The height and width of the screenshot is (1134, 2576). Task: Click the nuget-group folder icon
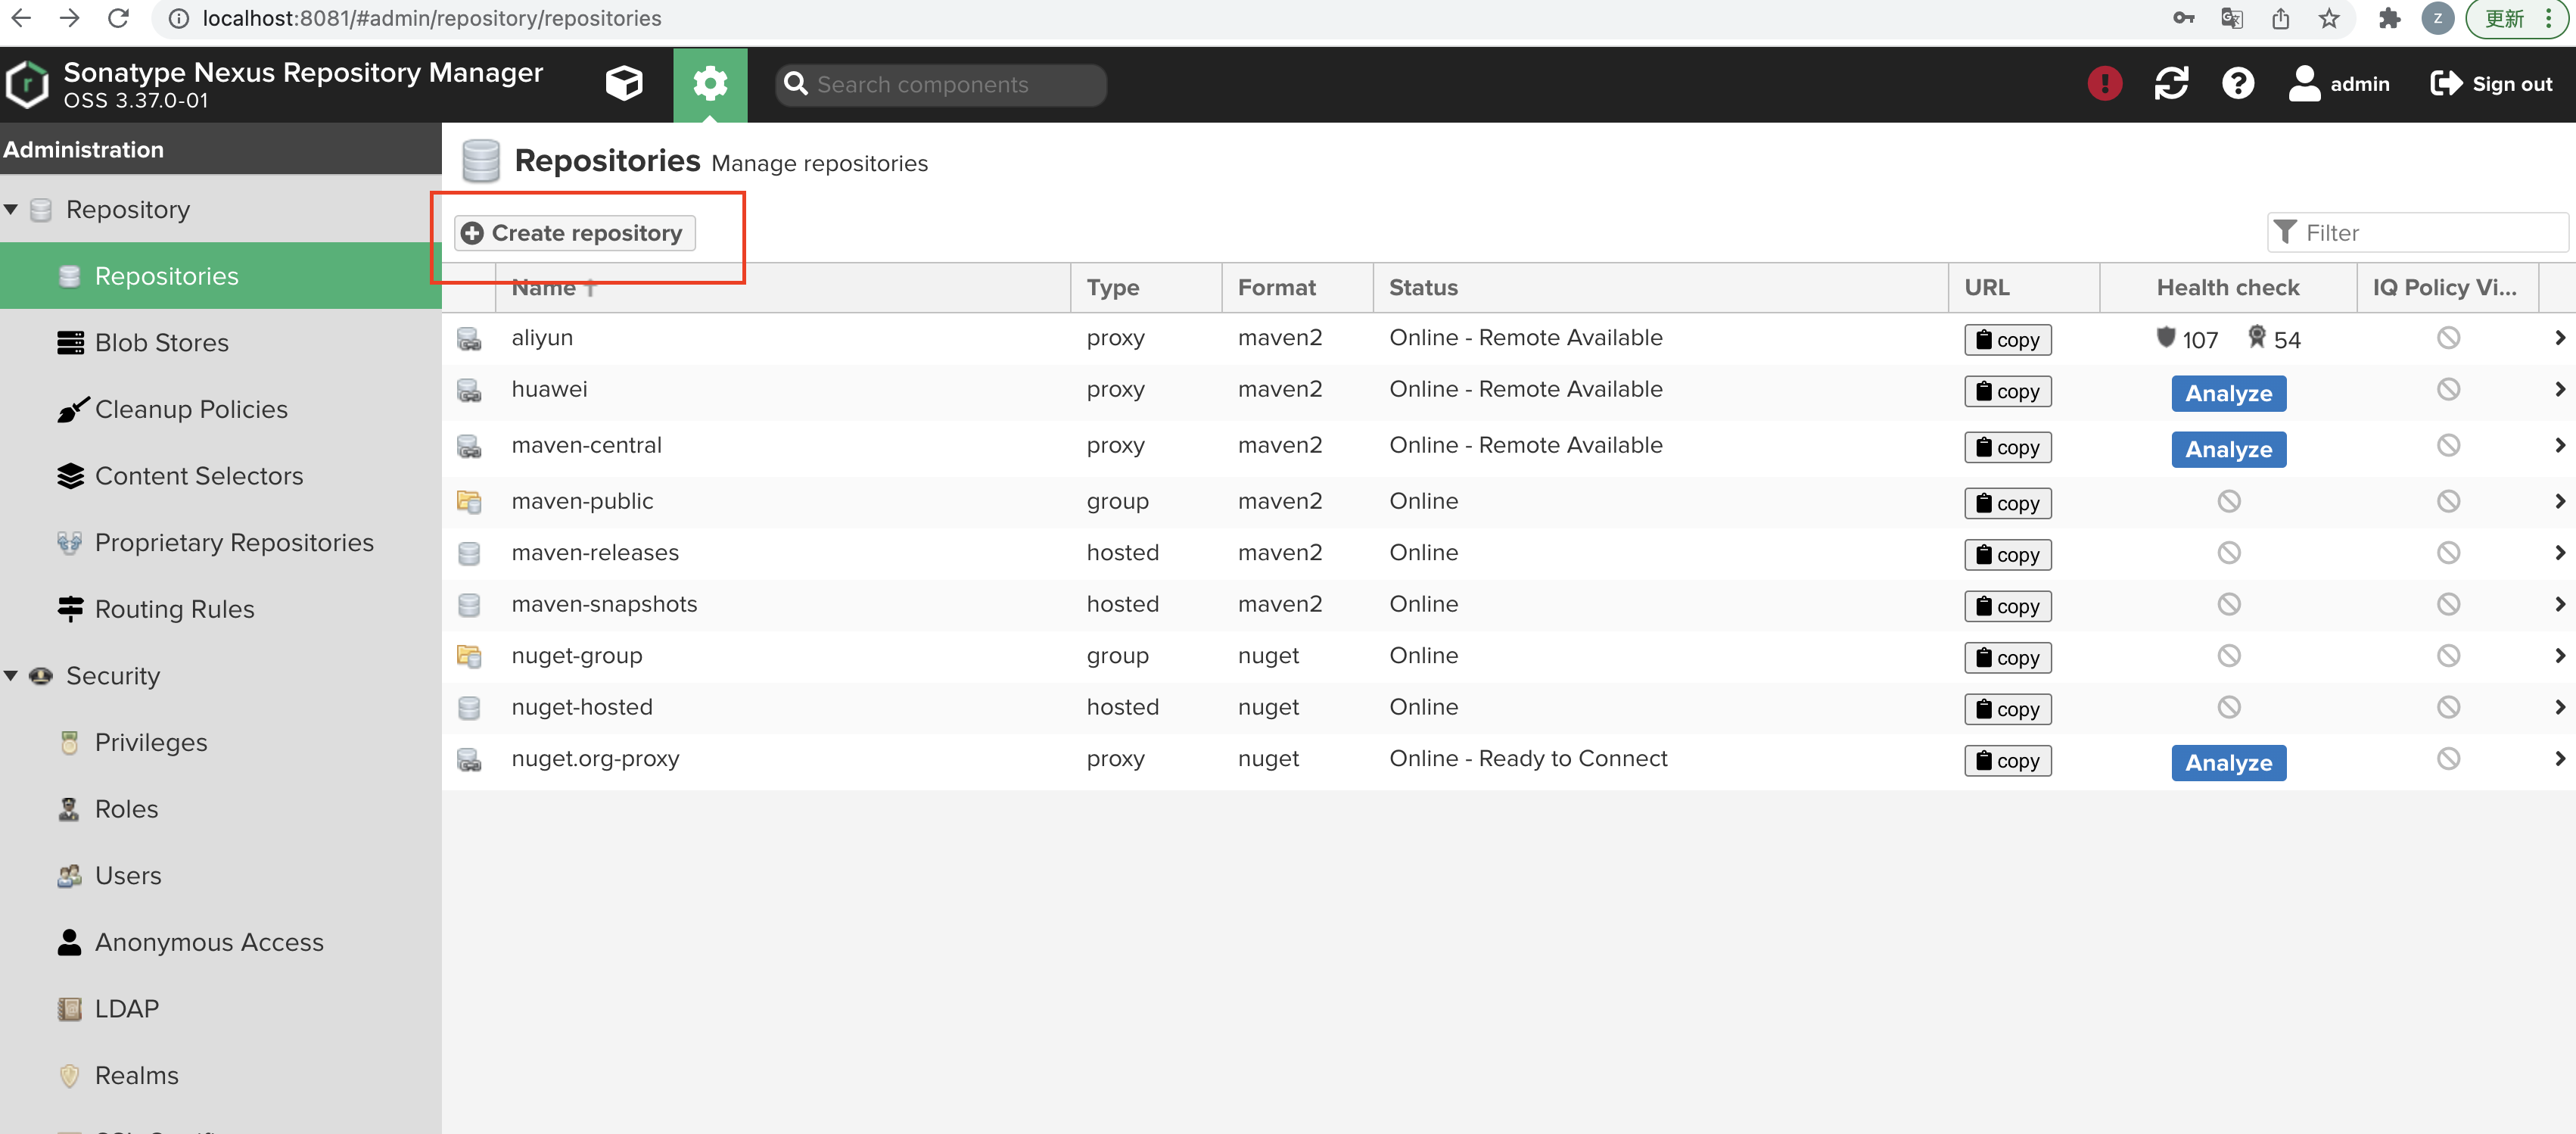pos(469,656)
